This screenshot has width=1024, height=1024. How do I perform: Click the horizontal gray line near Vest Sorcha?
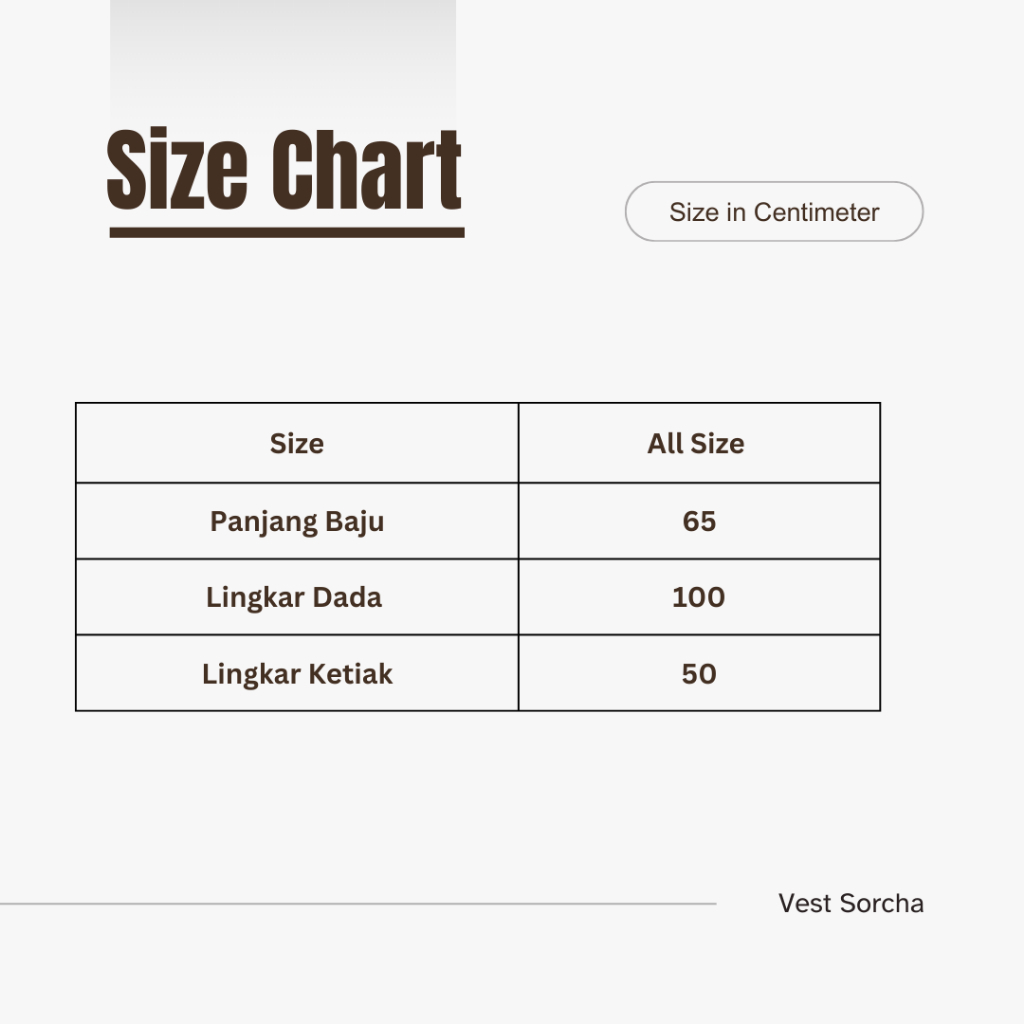pos(358,904)
